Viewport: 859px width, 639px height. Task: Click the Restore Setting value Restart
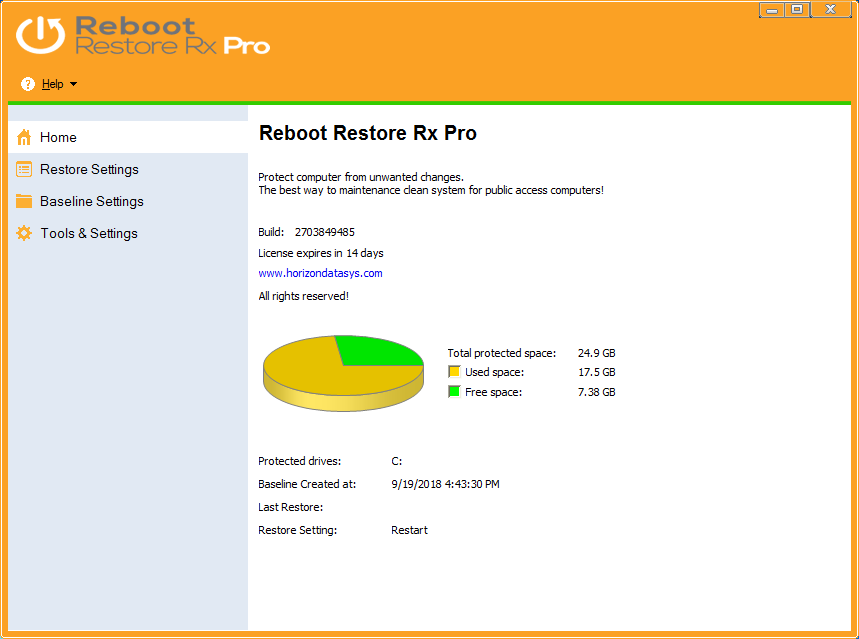409,530
